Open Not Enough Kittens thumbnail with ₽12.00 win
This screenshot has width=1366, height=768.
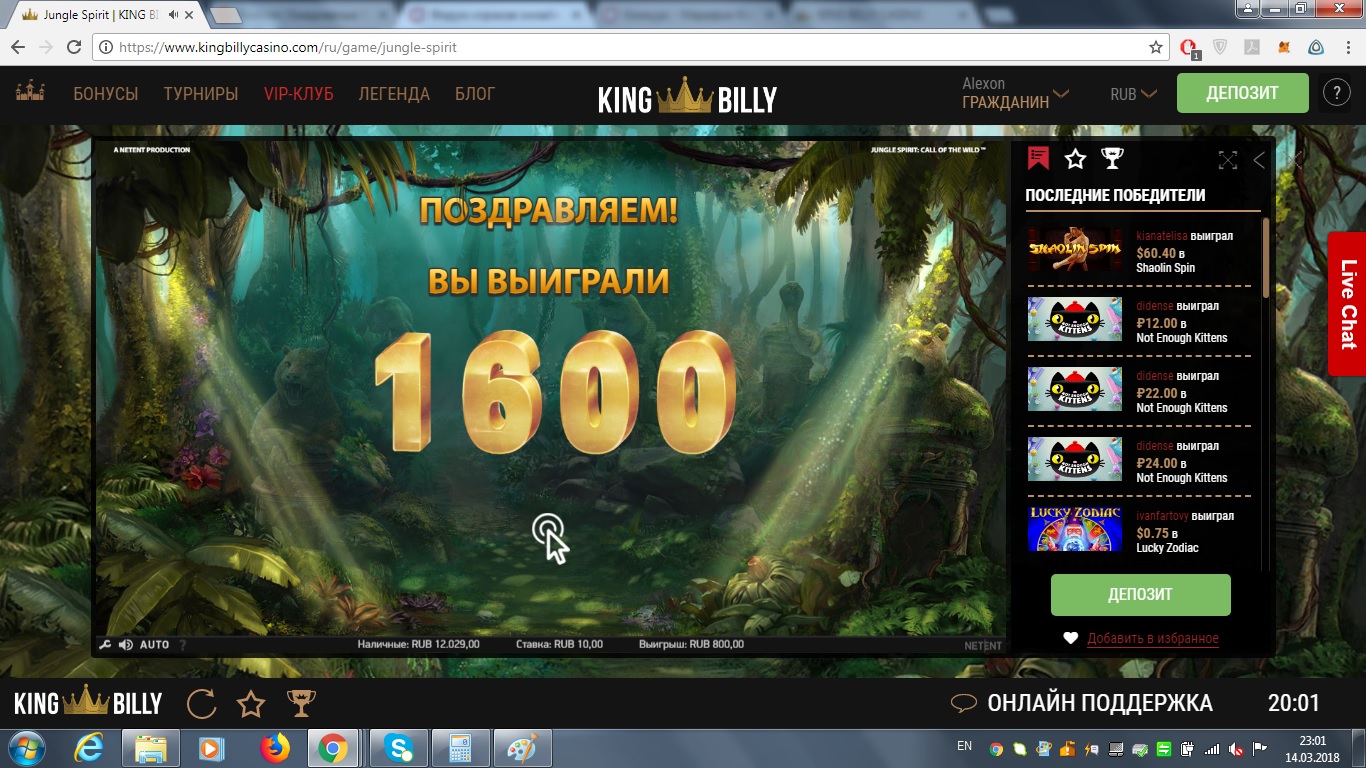(1075, 320)
